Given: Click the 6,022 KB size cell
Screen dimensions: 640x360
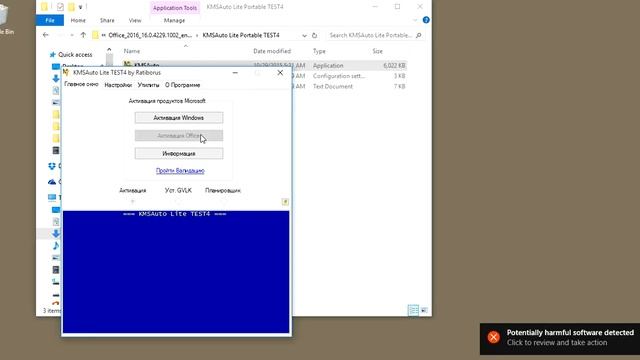Looking at the screenshot, I should (394, 65).
